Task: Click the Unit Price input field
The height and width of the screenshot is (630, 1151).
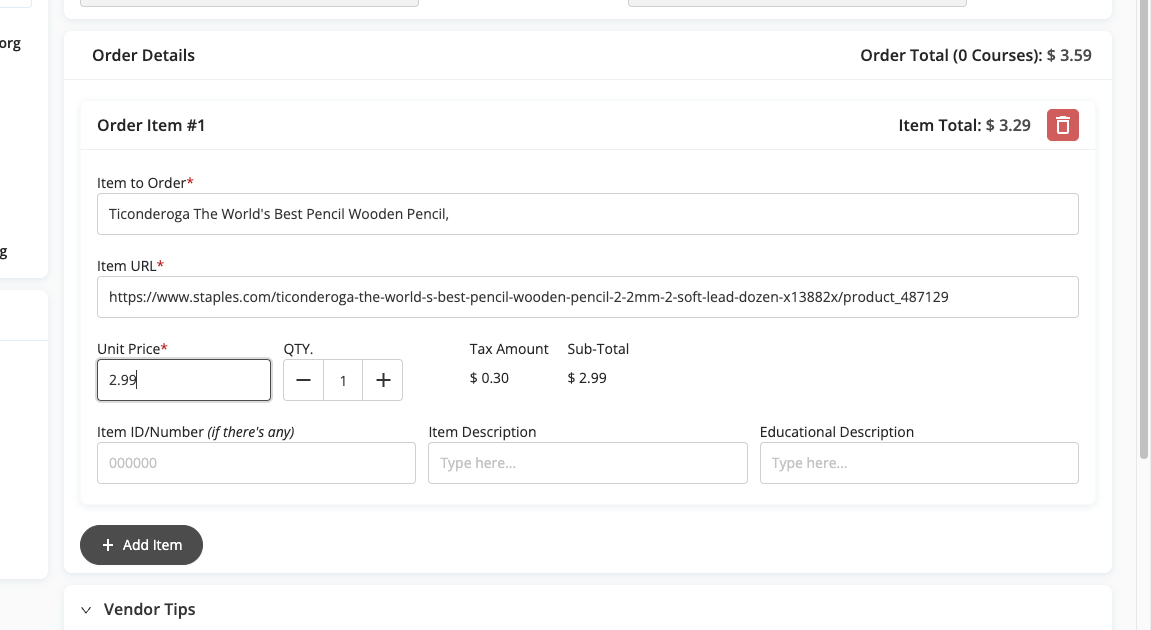Action: coord(184,380)
